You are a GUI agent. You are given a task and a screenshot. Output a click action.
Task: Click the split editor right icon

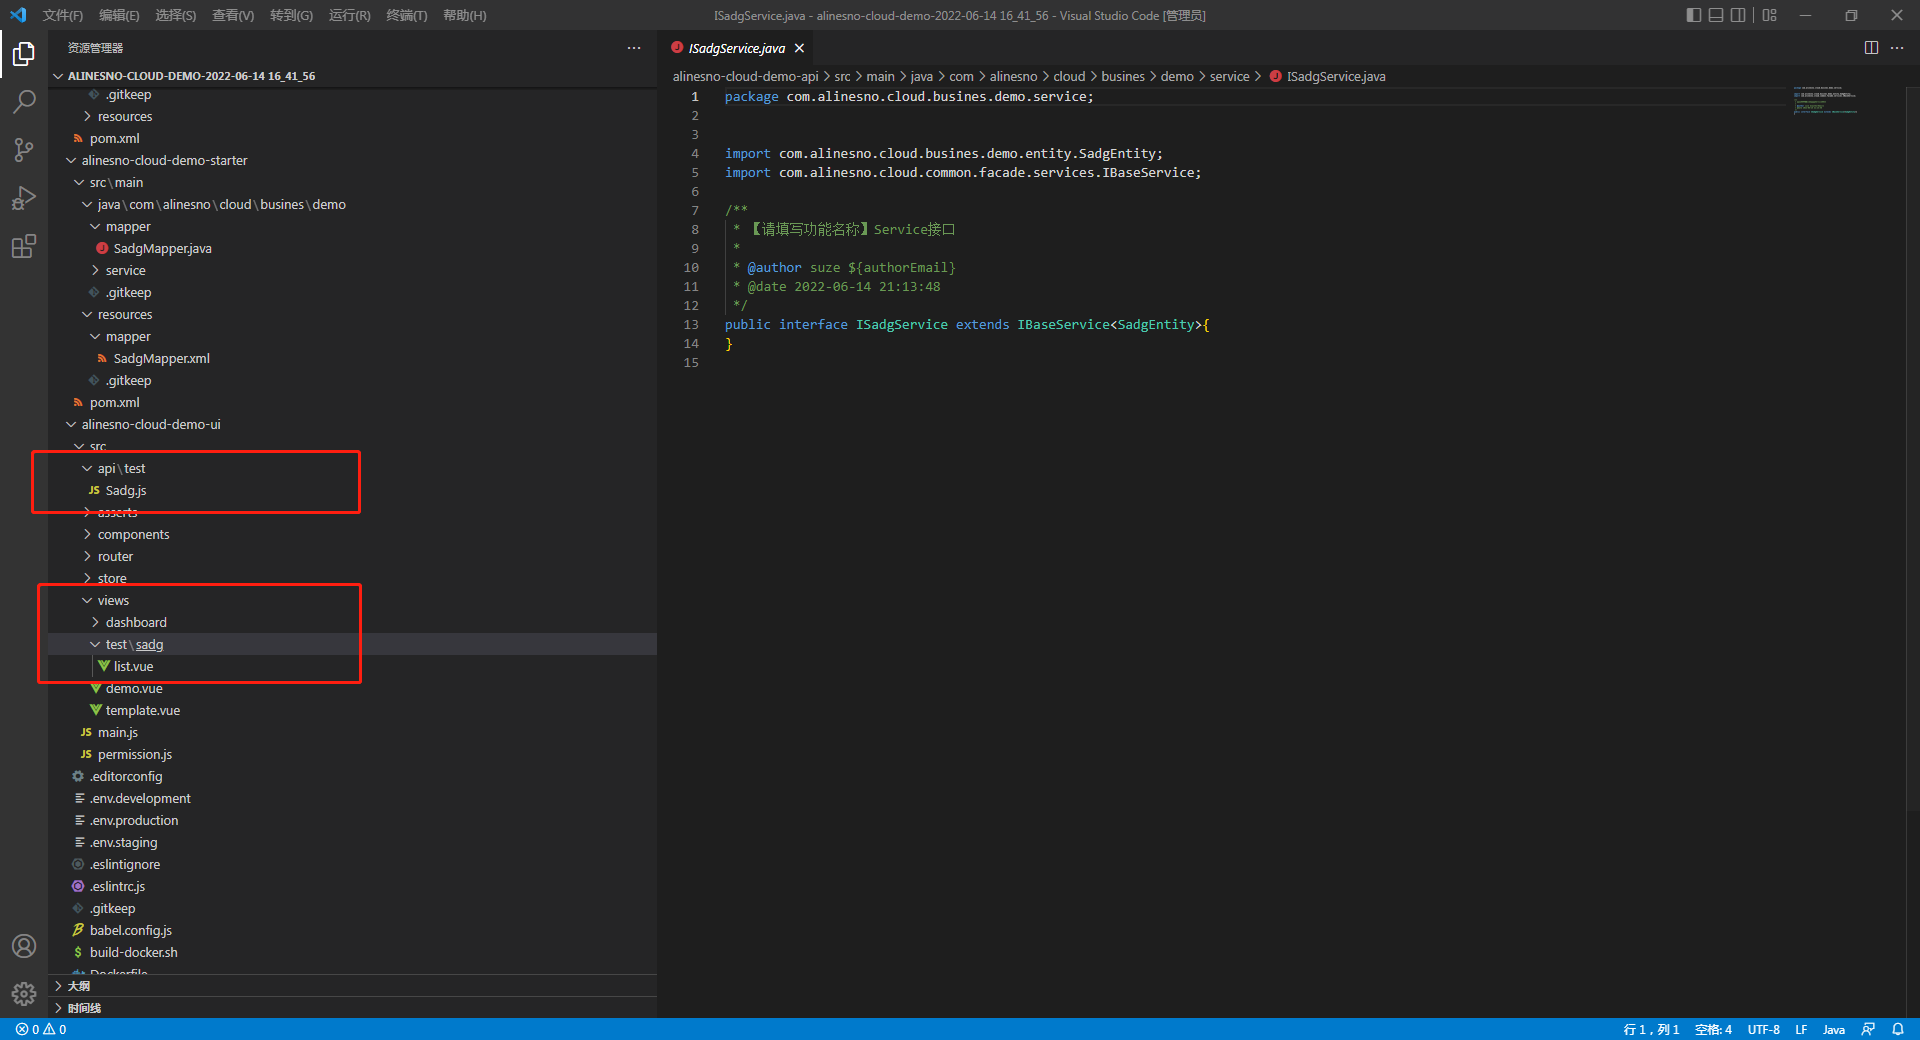[1871, 48]
